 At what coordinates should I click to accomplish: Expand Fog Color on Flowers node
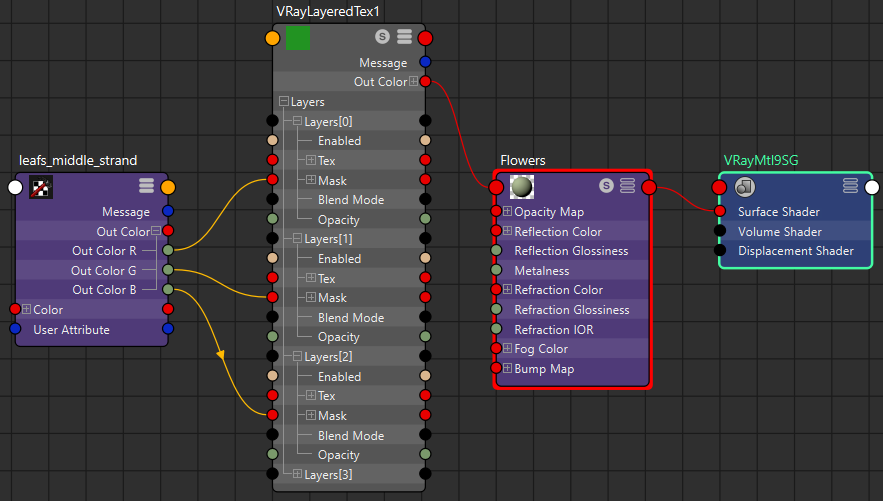point(507,348)
